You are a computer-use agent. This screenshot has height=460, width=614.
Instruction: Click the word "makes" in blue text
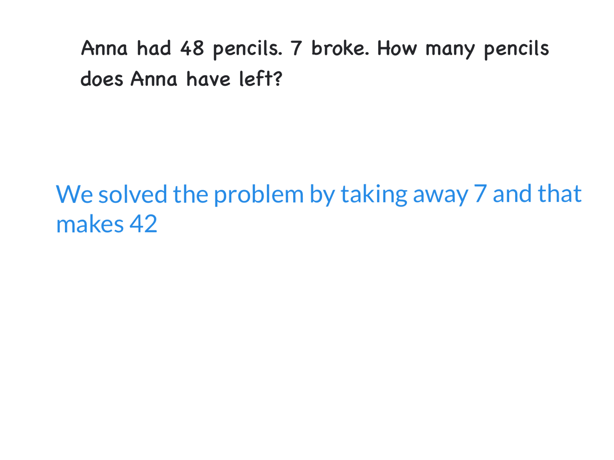point(90,224)
